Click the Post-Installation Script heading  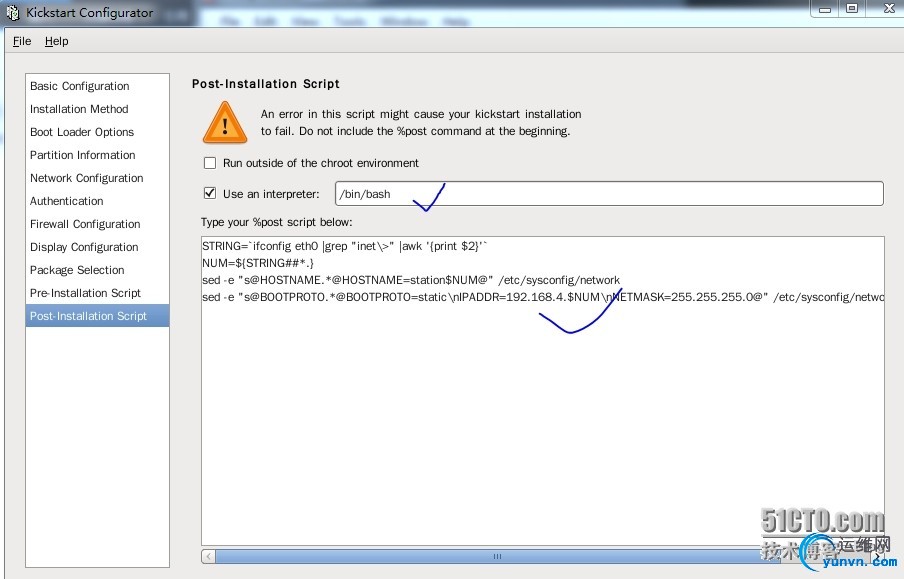pos(266,84)
